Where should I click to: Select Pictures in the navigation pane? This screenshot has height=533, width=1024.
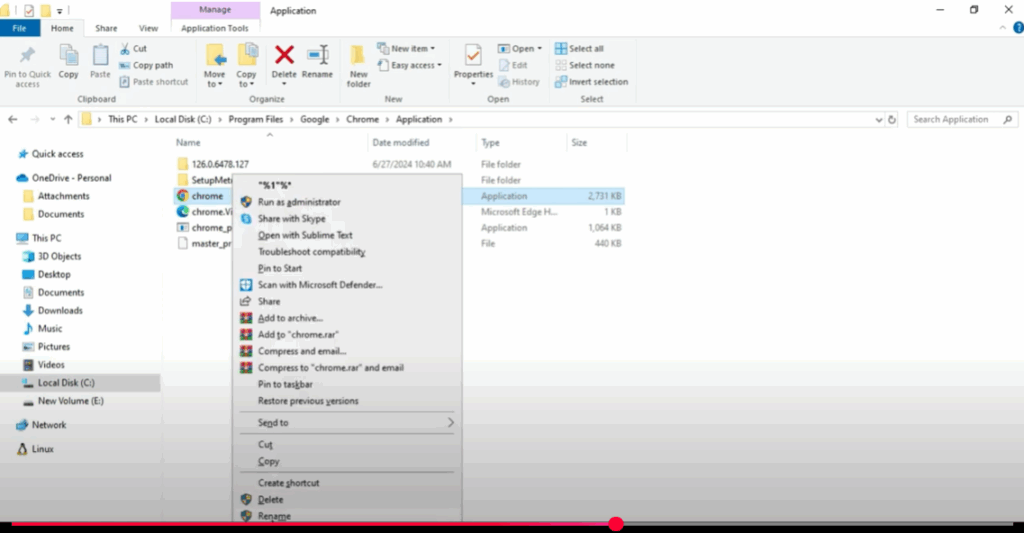46,347
